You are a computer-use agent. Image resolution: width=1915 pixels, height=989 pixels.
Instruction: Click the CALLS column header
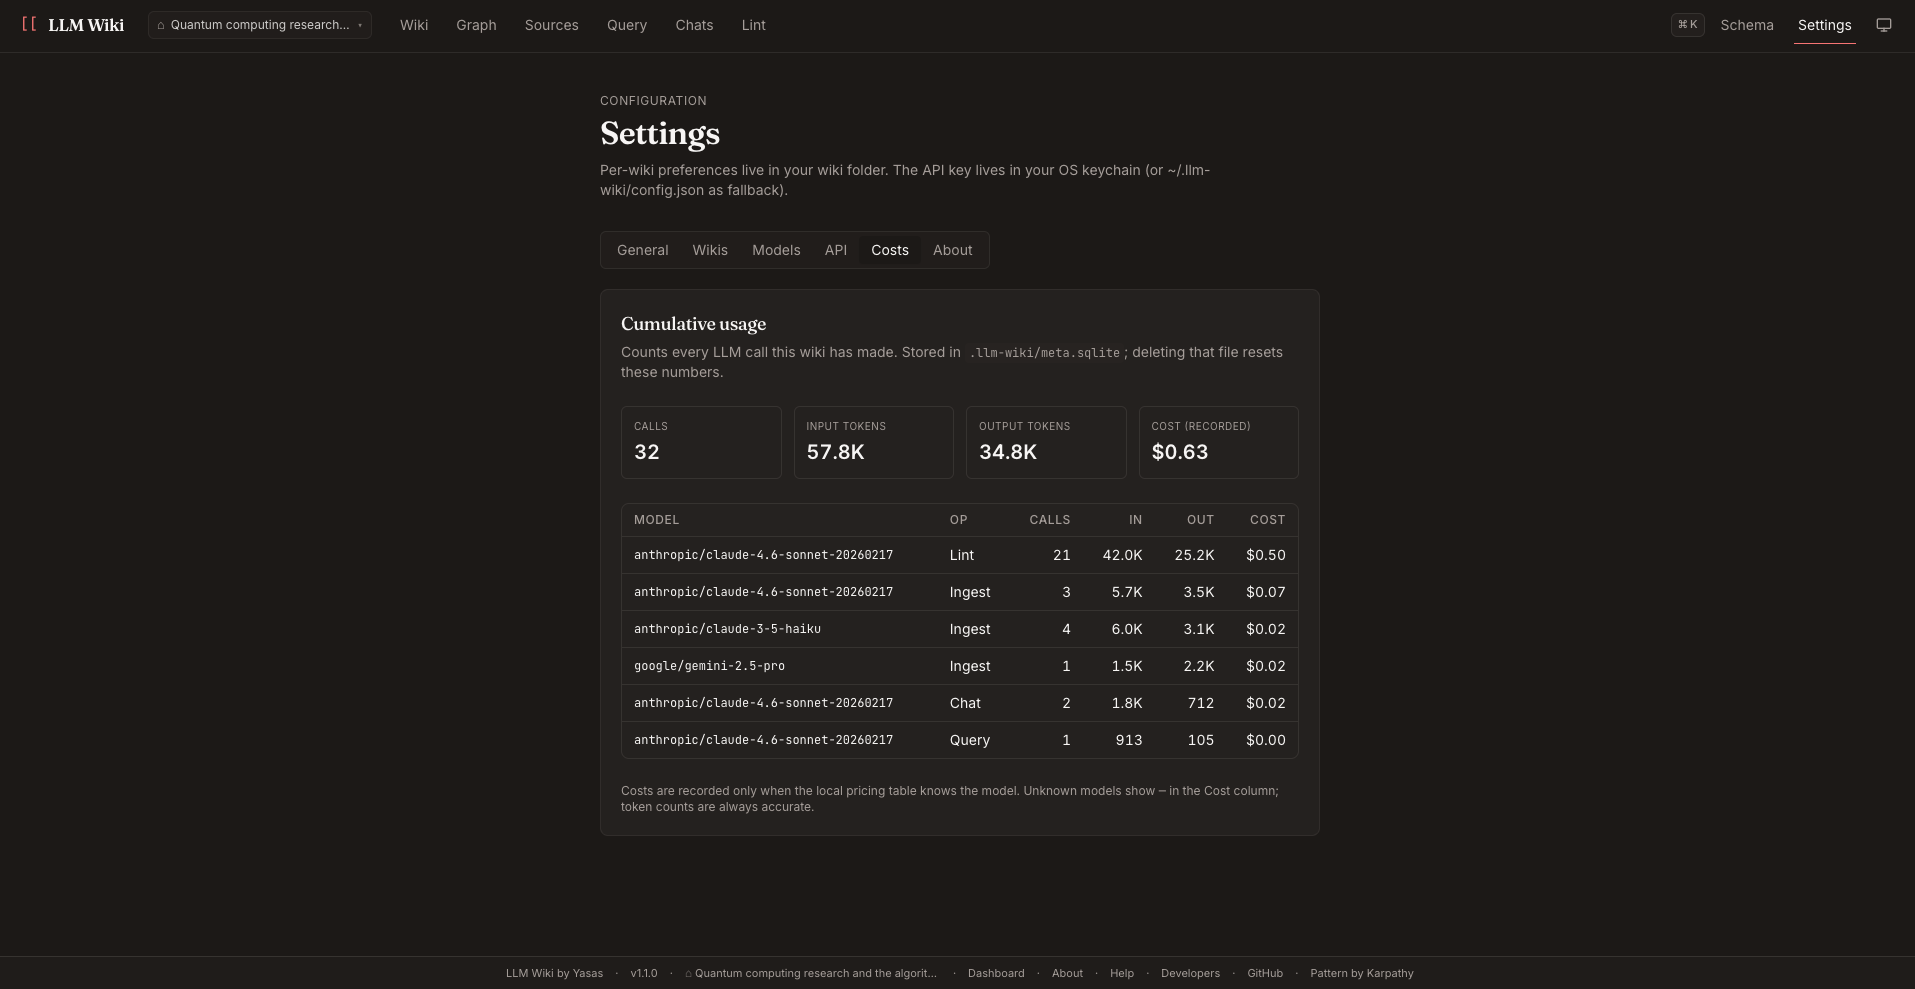click(x=1050, y=520)
